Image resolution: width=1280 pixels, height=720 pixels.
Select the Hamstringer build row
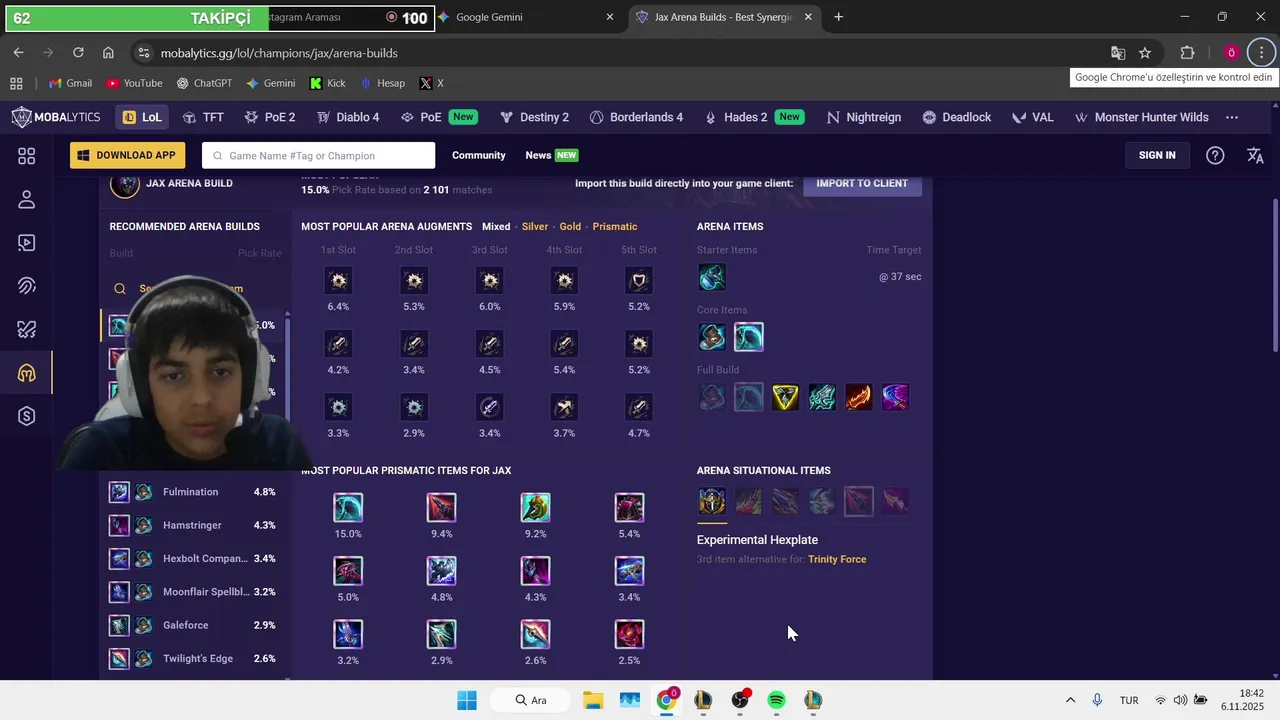(x=192, y=525)
